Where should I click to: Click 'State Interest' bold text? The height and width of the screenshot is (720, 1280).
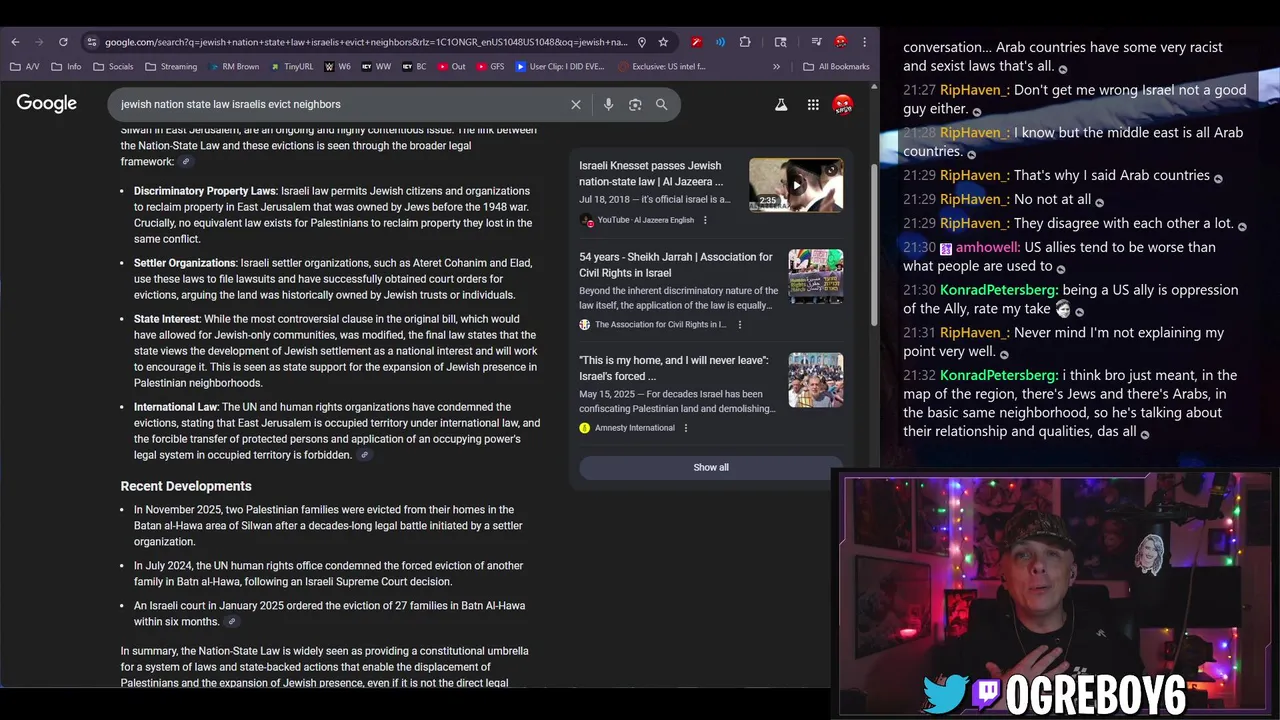[x=167, y=319]
